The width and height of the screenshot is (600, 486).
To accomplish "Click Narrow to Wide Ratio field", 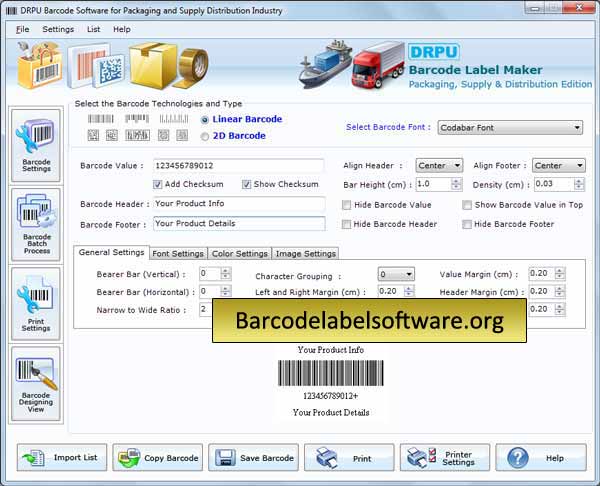I will 206,309.
